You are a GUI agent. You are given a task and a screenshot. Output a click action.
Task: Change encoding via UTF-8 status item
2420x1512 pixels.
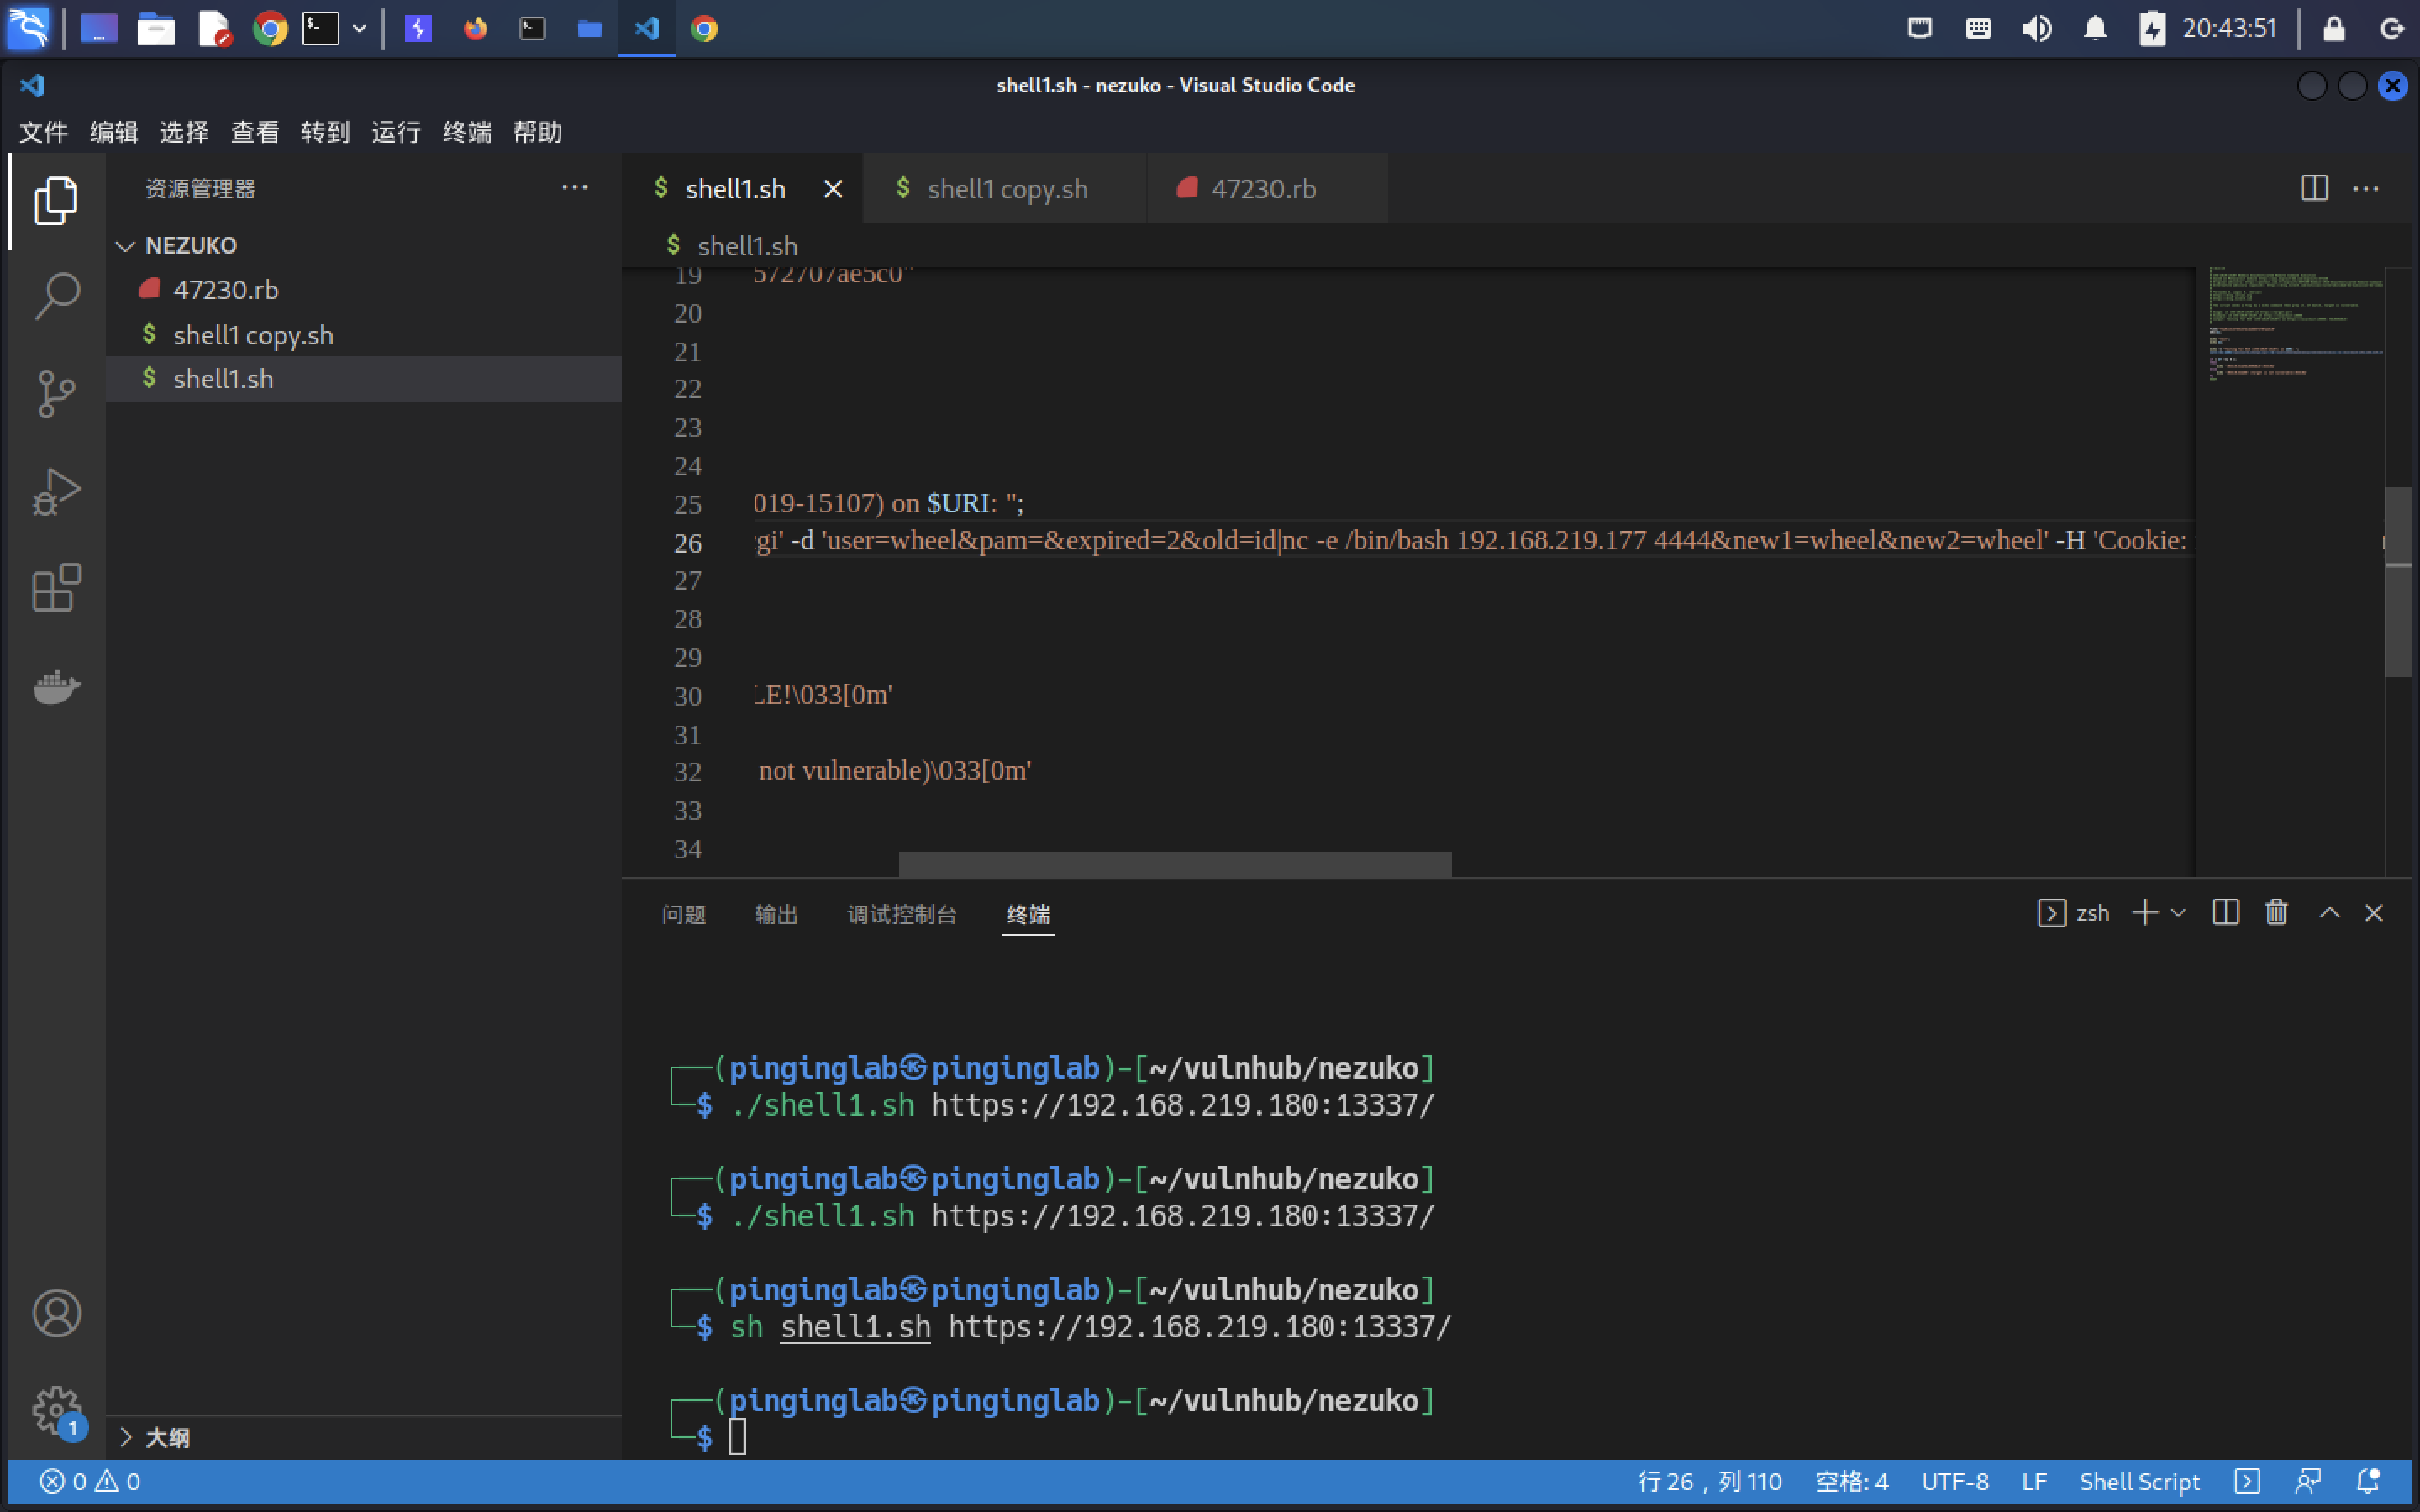click(1955, 1481)
